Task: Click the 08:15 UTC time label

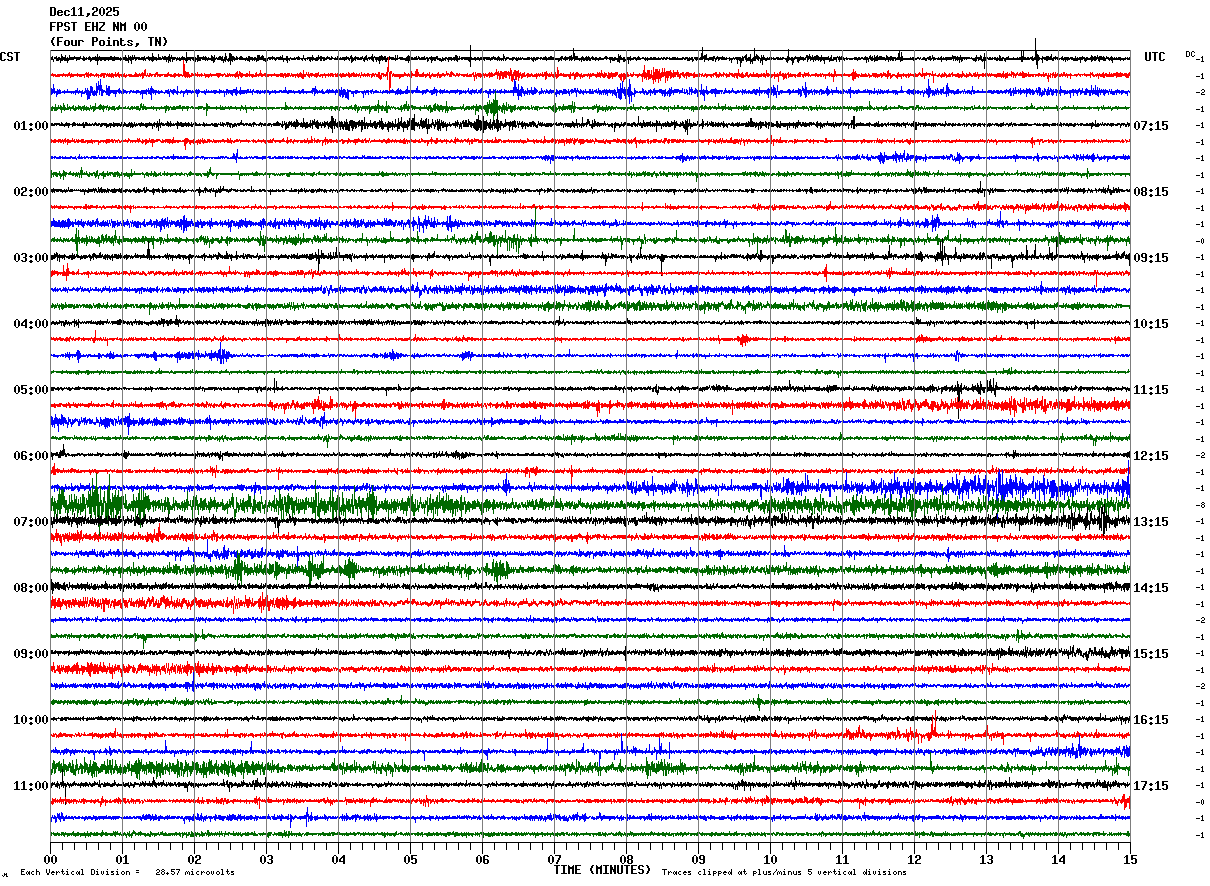Action: click(1151, 192)
